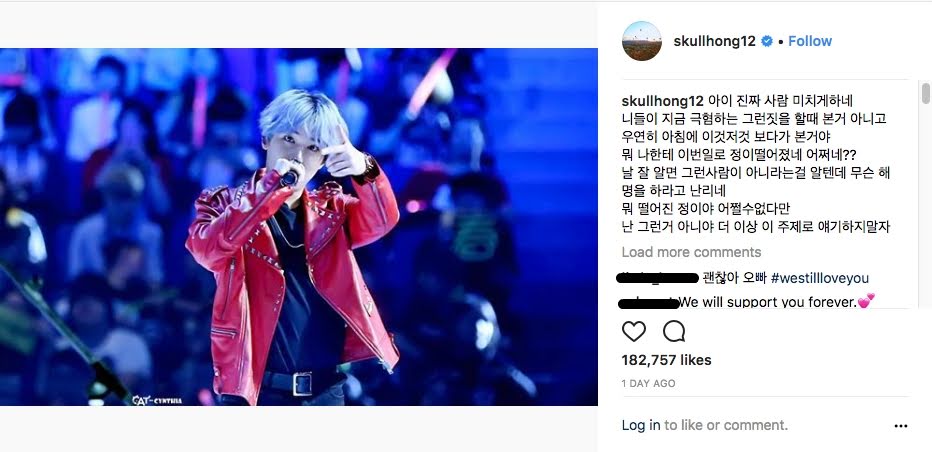The width and height of the screenshot is (932, 452).
Task: Click the 1 DAY AGO timestamp
Action: coord(648,384)
